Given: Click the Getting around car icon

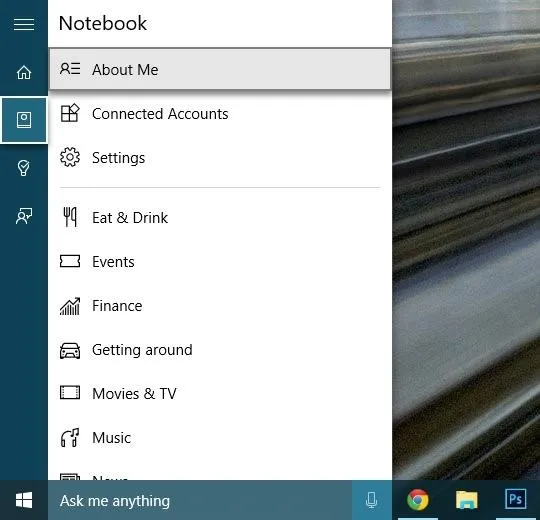Looking at the screenshot, I should click(x=70, y=351).
